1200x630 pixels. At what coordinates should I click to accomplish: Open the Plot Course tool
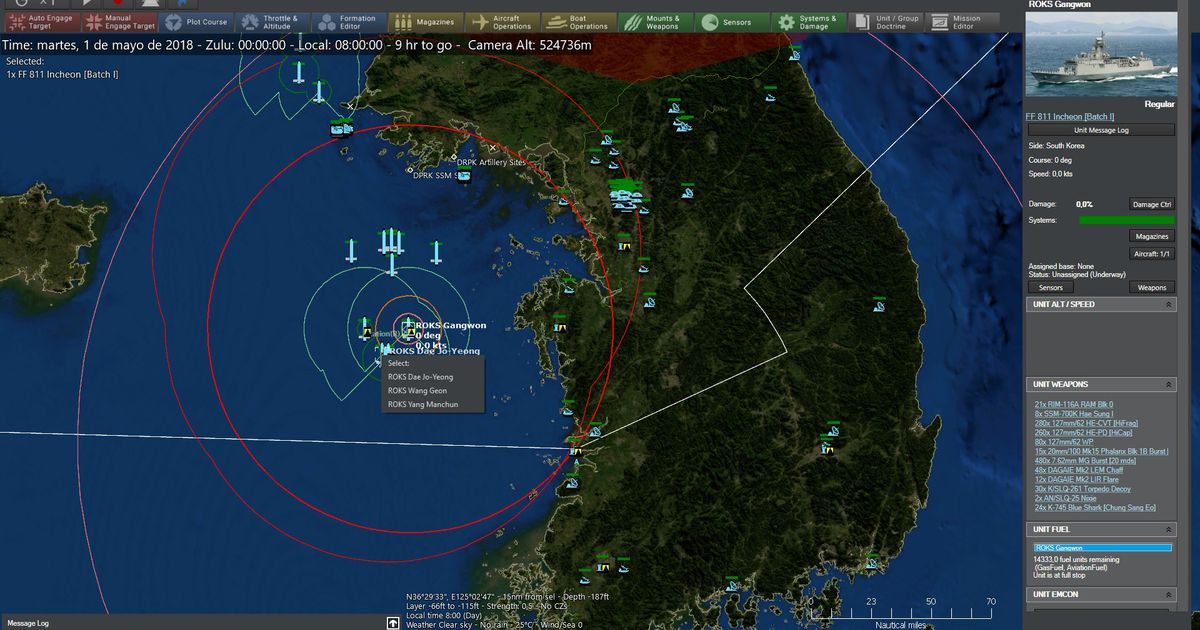coord(196,22)
